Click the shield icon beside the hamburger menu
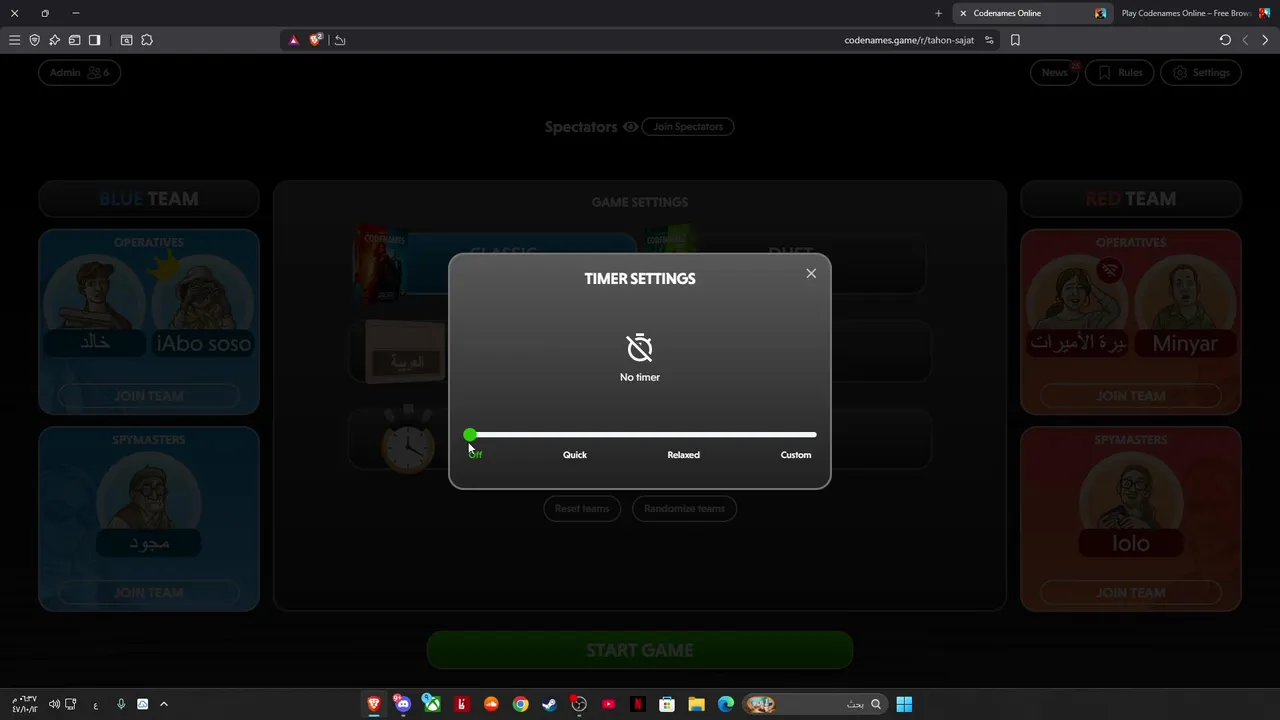This screenshot has width=1280, height=720. (x=34, y=40)
